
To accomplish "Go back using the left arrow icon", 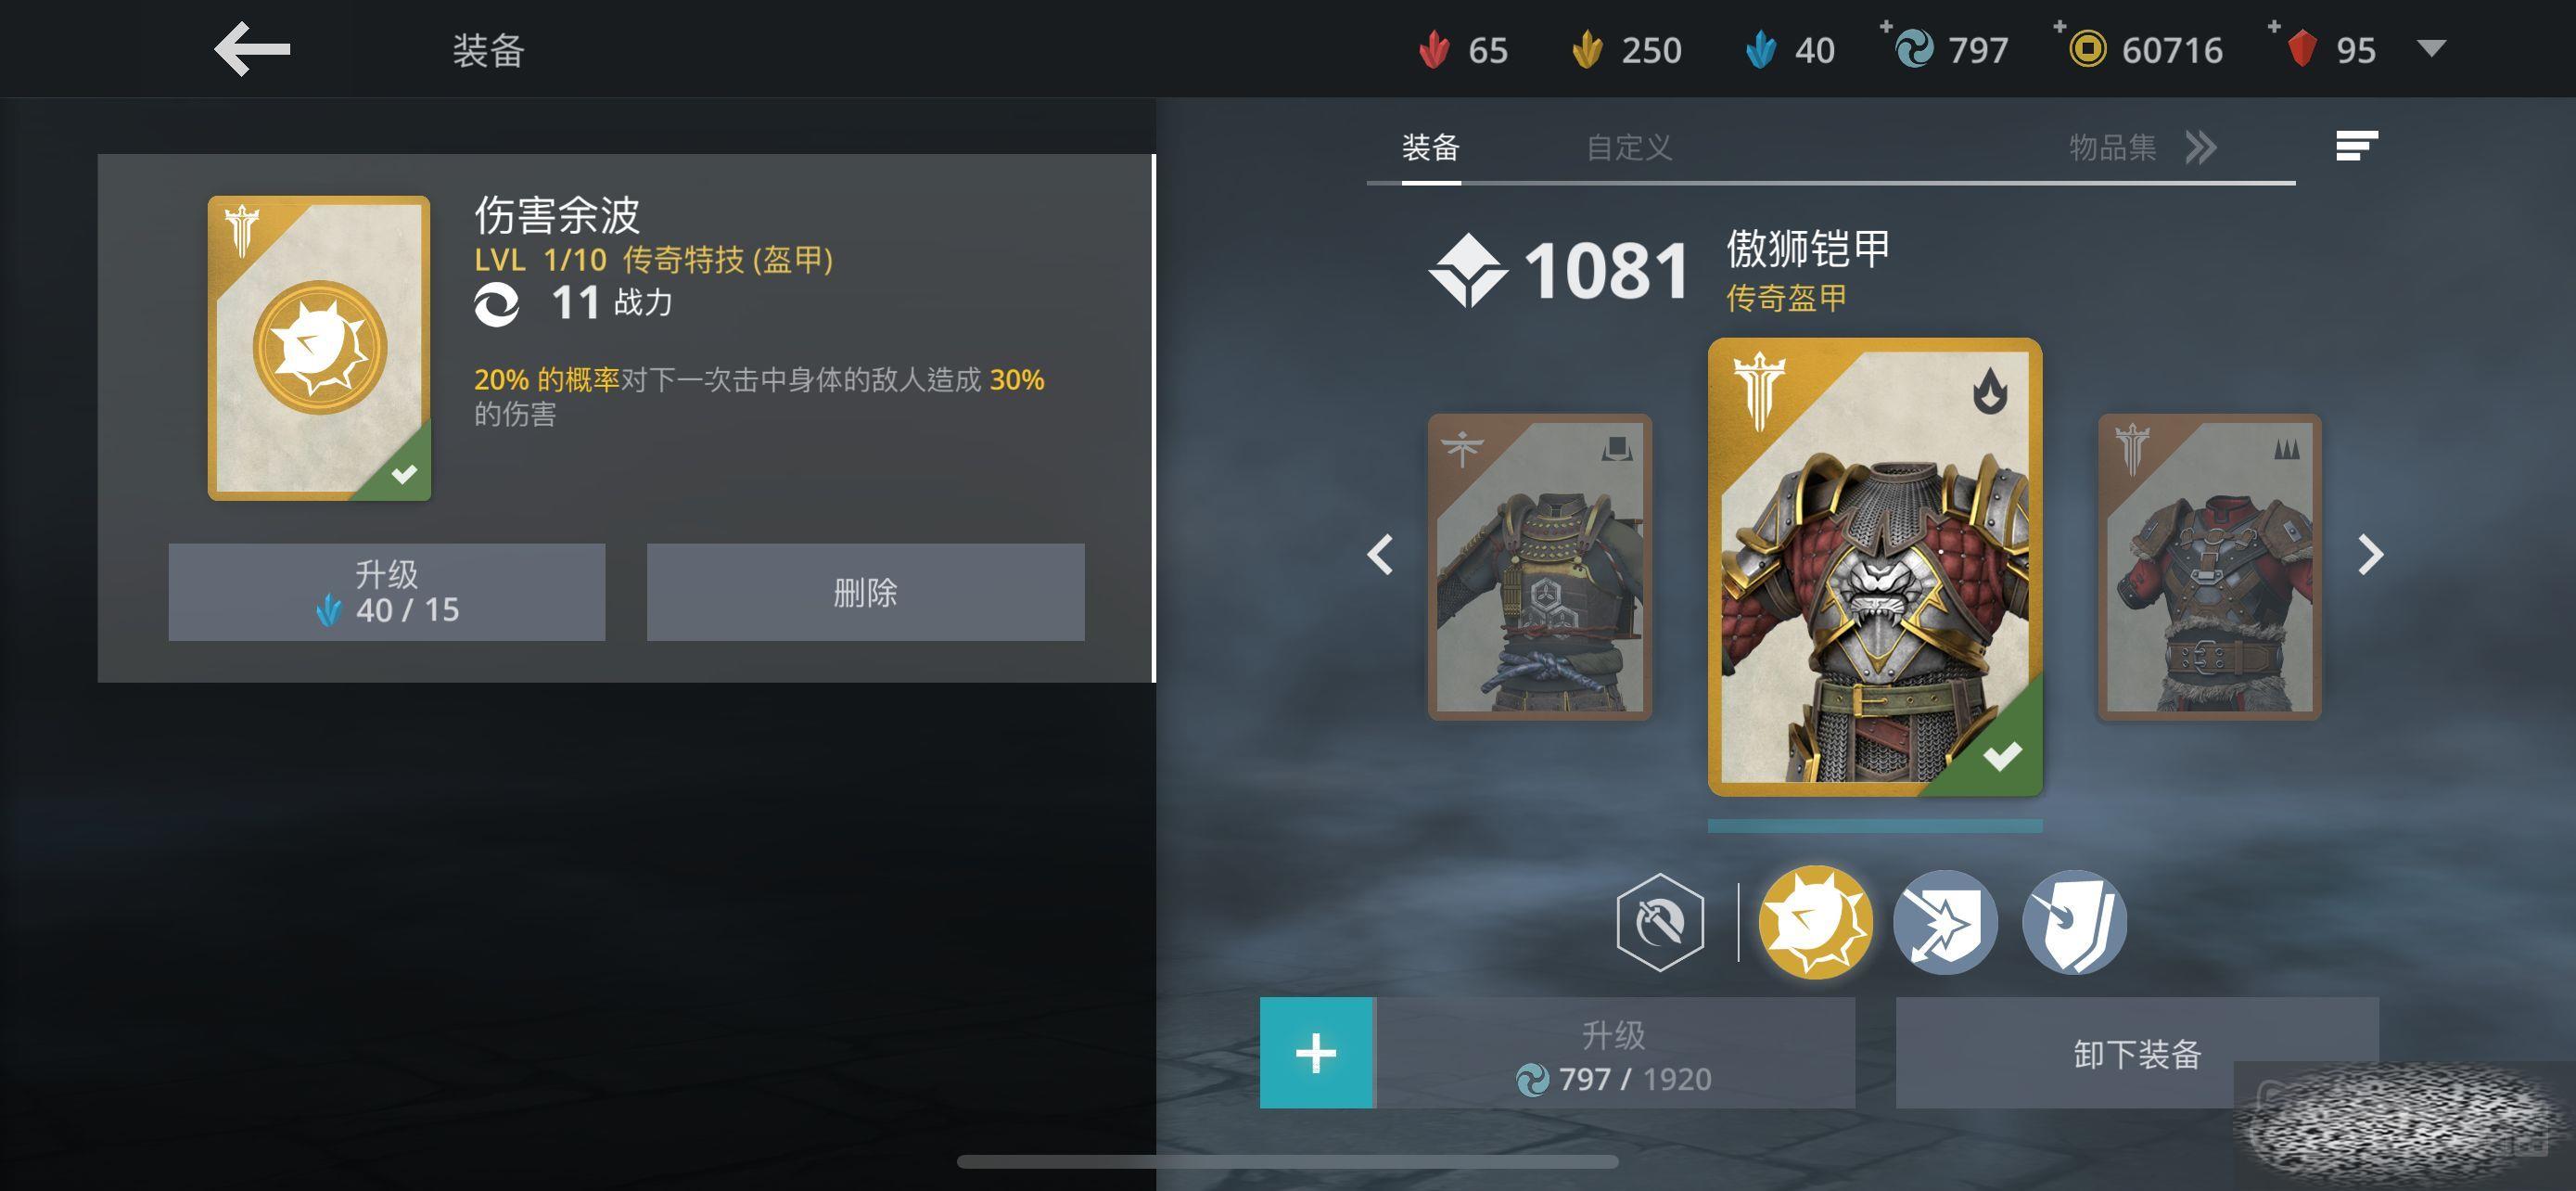I will coord(252,49).
